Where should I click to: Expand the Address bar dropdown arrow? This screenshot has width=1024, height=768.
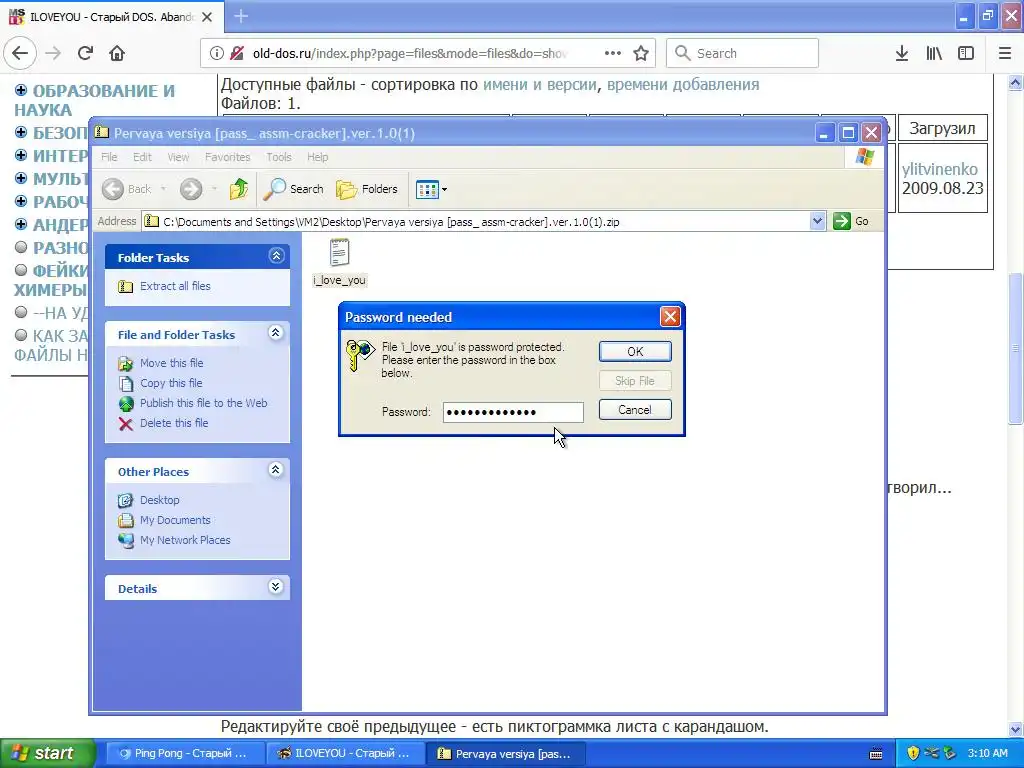pyautogui.click(x=817, y=221)
